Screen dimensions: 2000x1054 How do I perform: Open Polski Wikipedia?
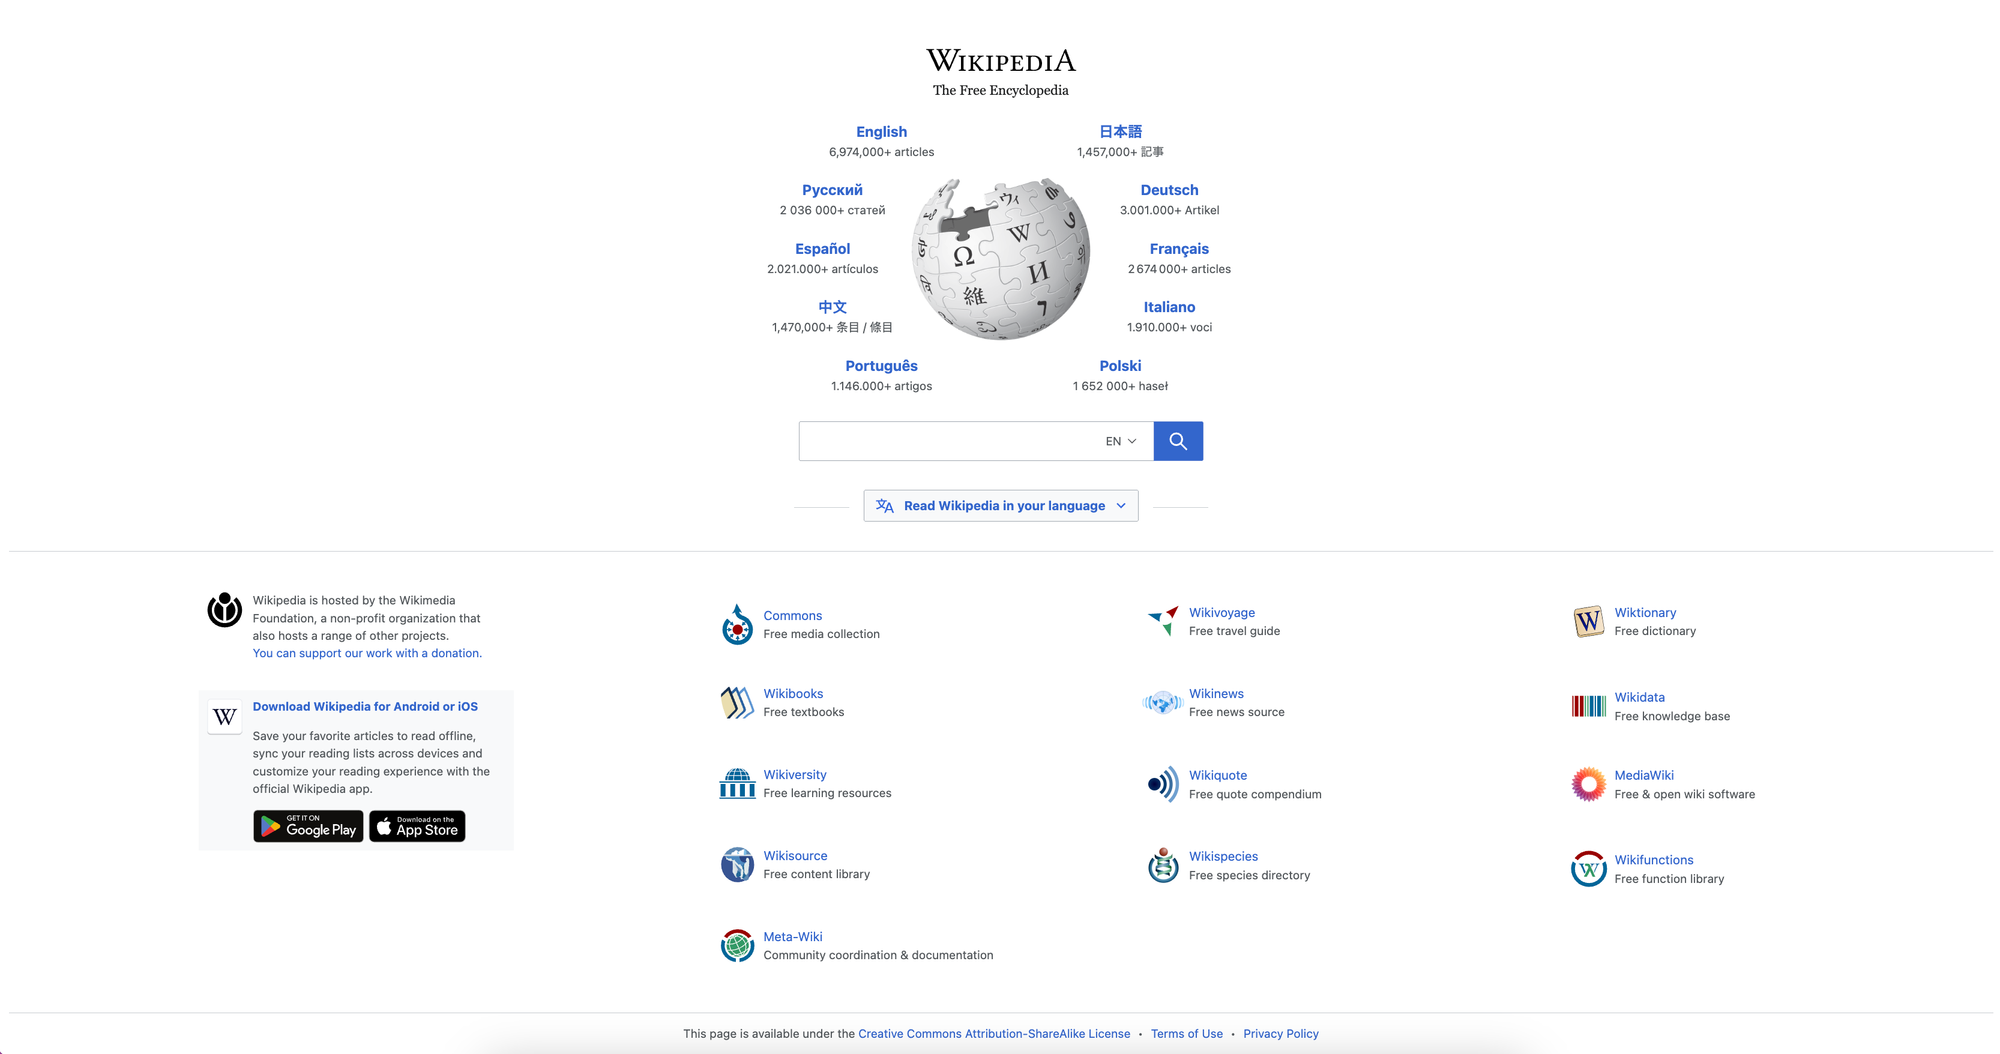[1120, 366]
